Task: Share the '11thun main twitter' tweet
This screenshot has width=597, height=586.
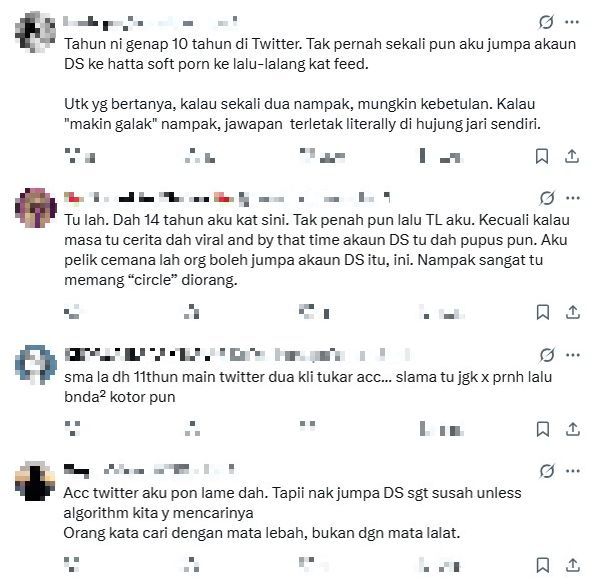Action: [x=573, y=429]
